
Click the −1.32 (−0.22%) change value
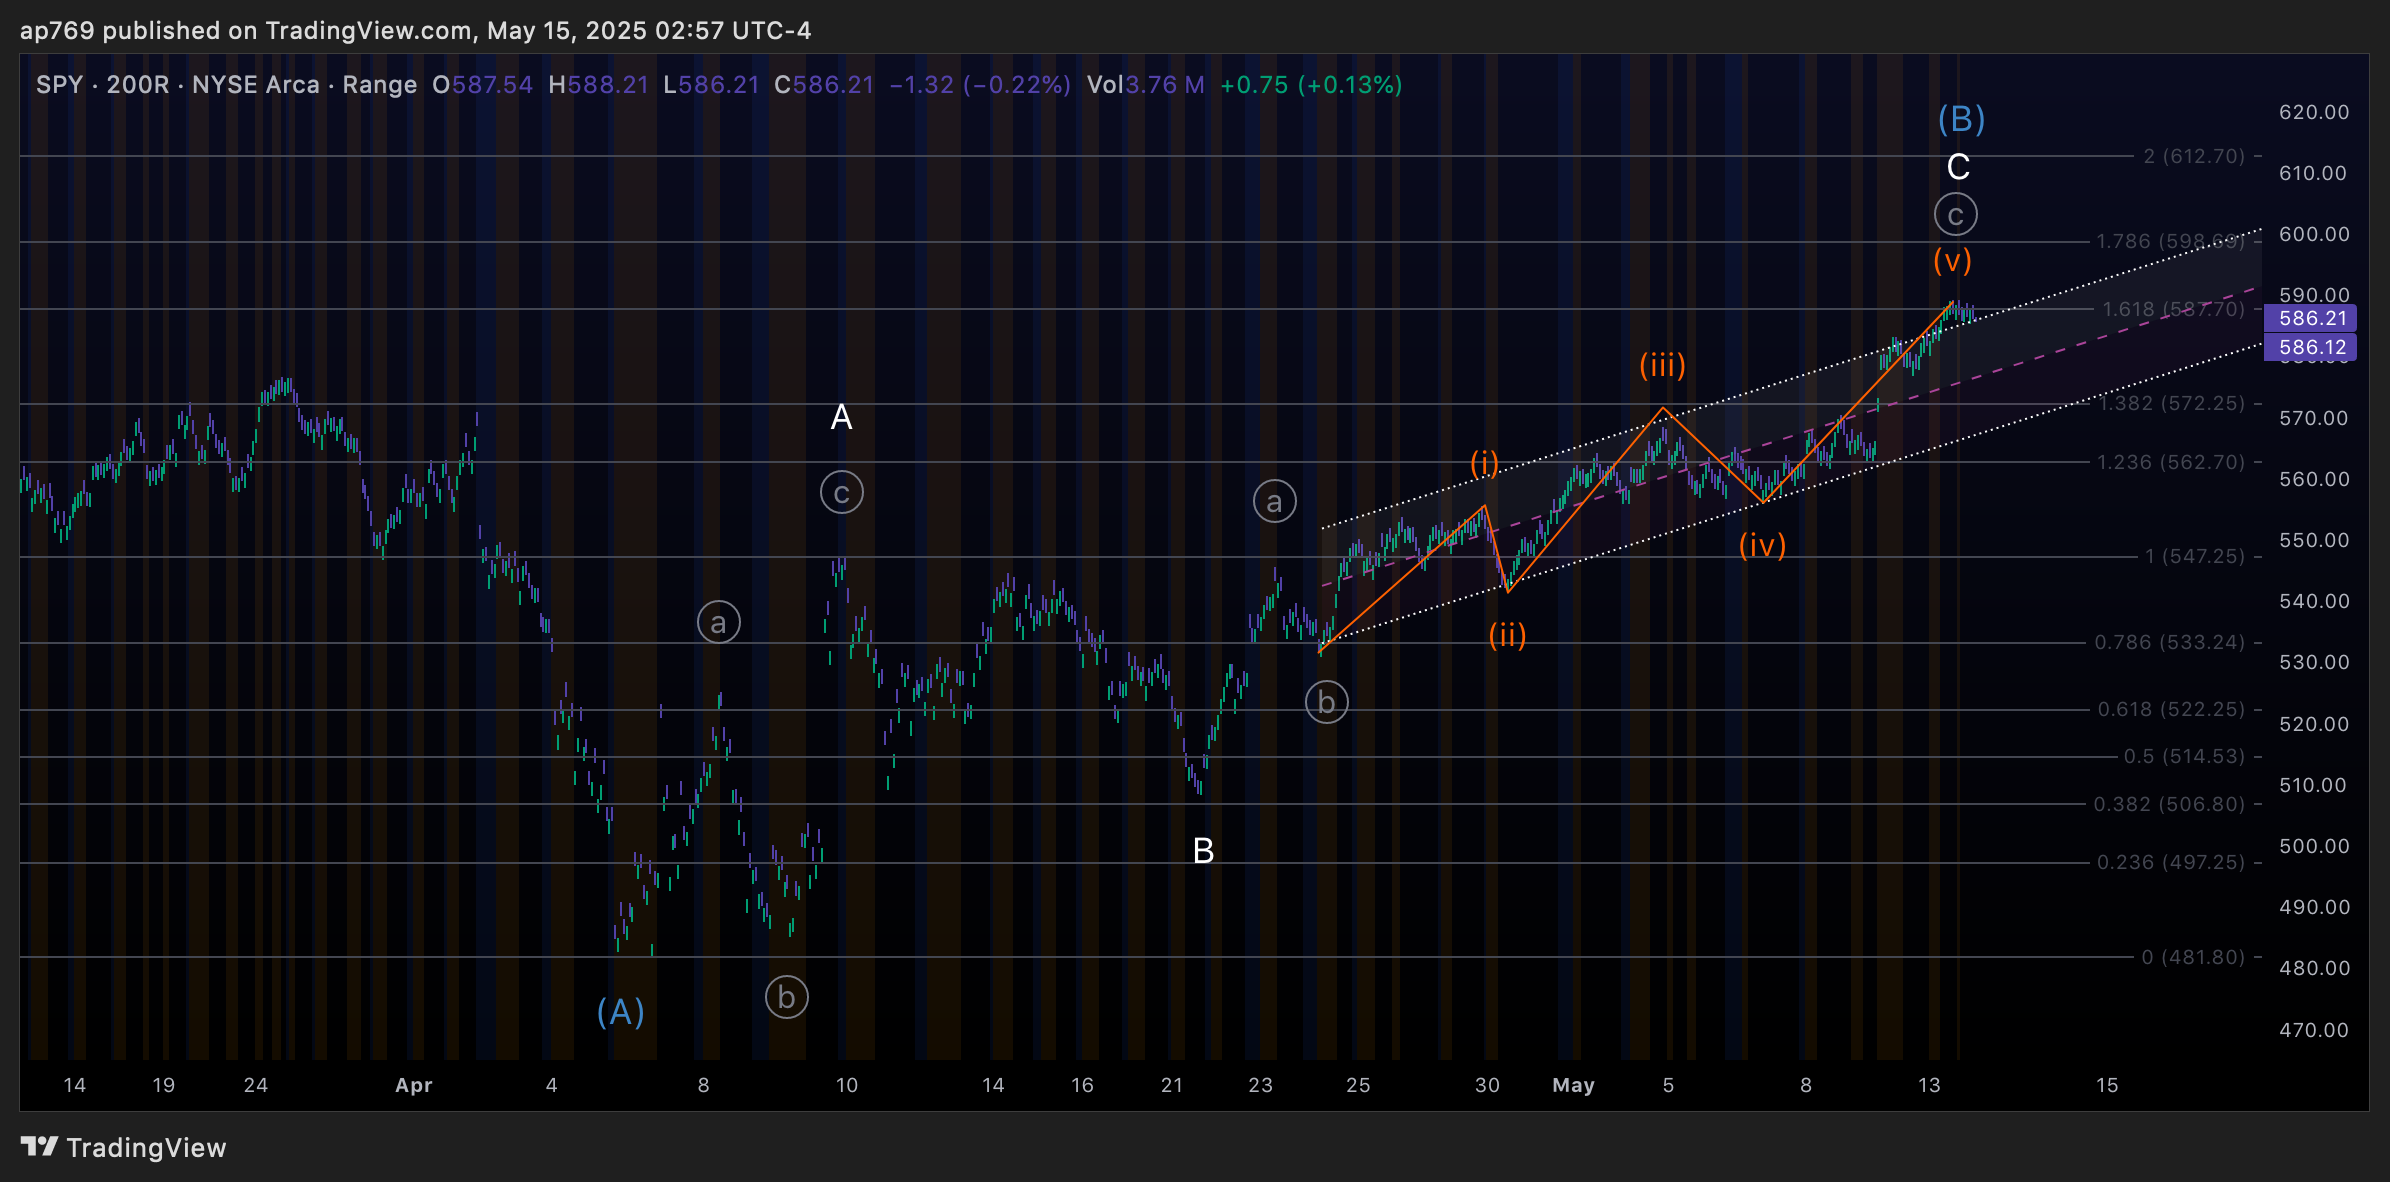click(x=980, y=85)
